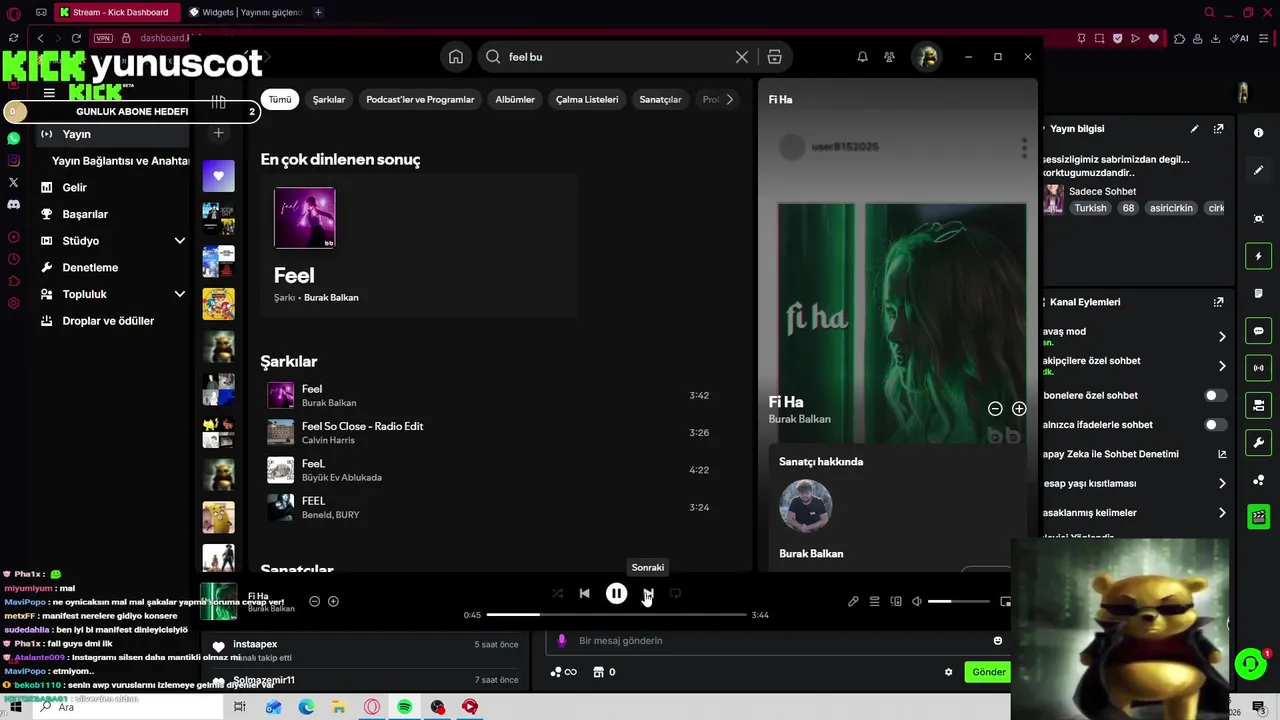This screenshot has width=1280, height=720.
Task: Open Your Library icon in Spotify sidebar
Action: pos(218,102)
